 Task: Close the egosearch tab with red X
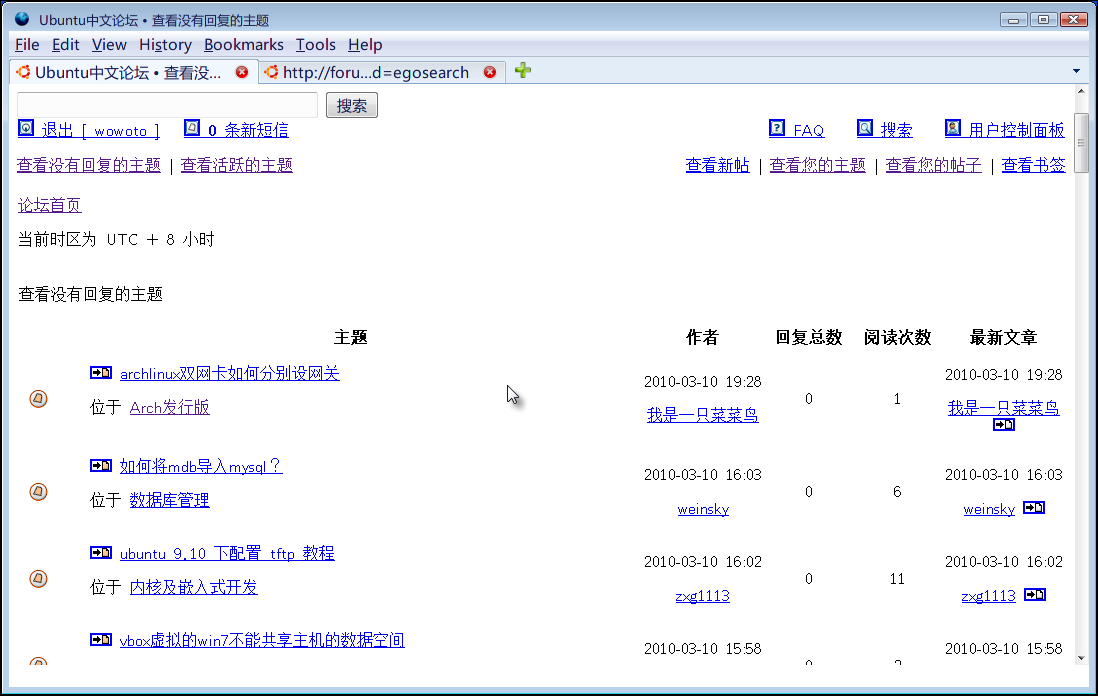click(490, 72)
